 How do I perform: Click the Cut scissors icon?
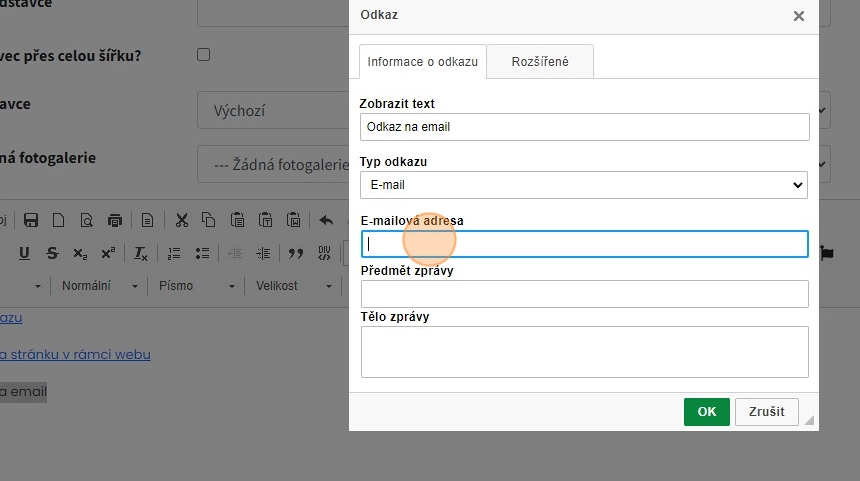pos(181,220)
